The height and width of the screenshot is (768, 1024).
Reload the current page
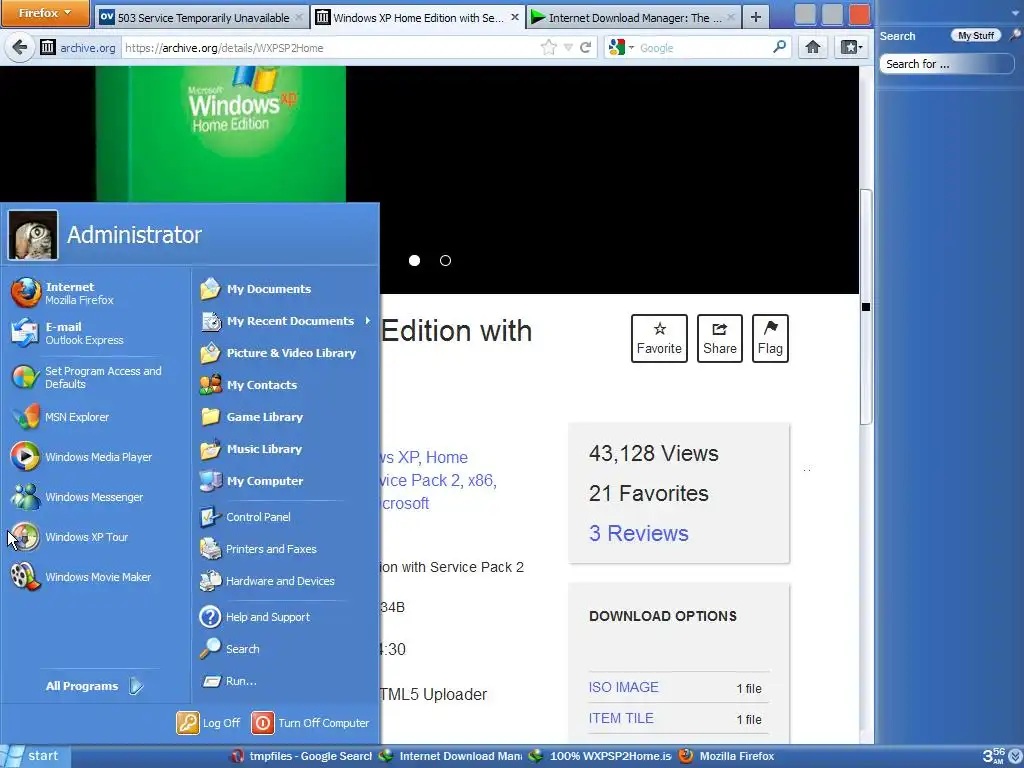tap(585, 47)
